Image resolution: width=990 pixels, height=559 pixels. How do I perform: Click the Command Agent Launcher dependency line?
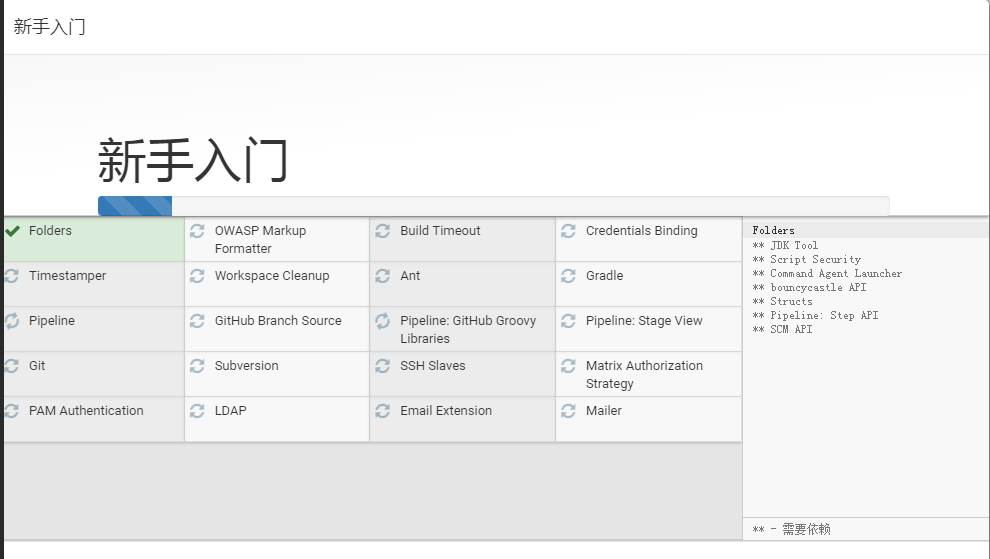[827, 273]
